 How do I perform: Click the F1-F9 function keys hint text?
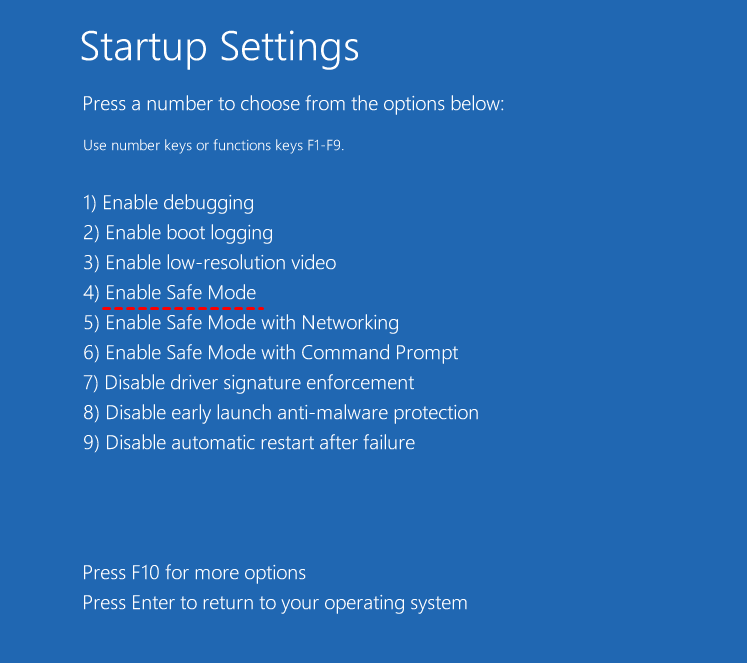point(213,146)
